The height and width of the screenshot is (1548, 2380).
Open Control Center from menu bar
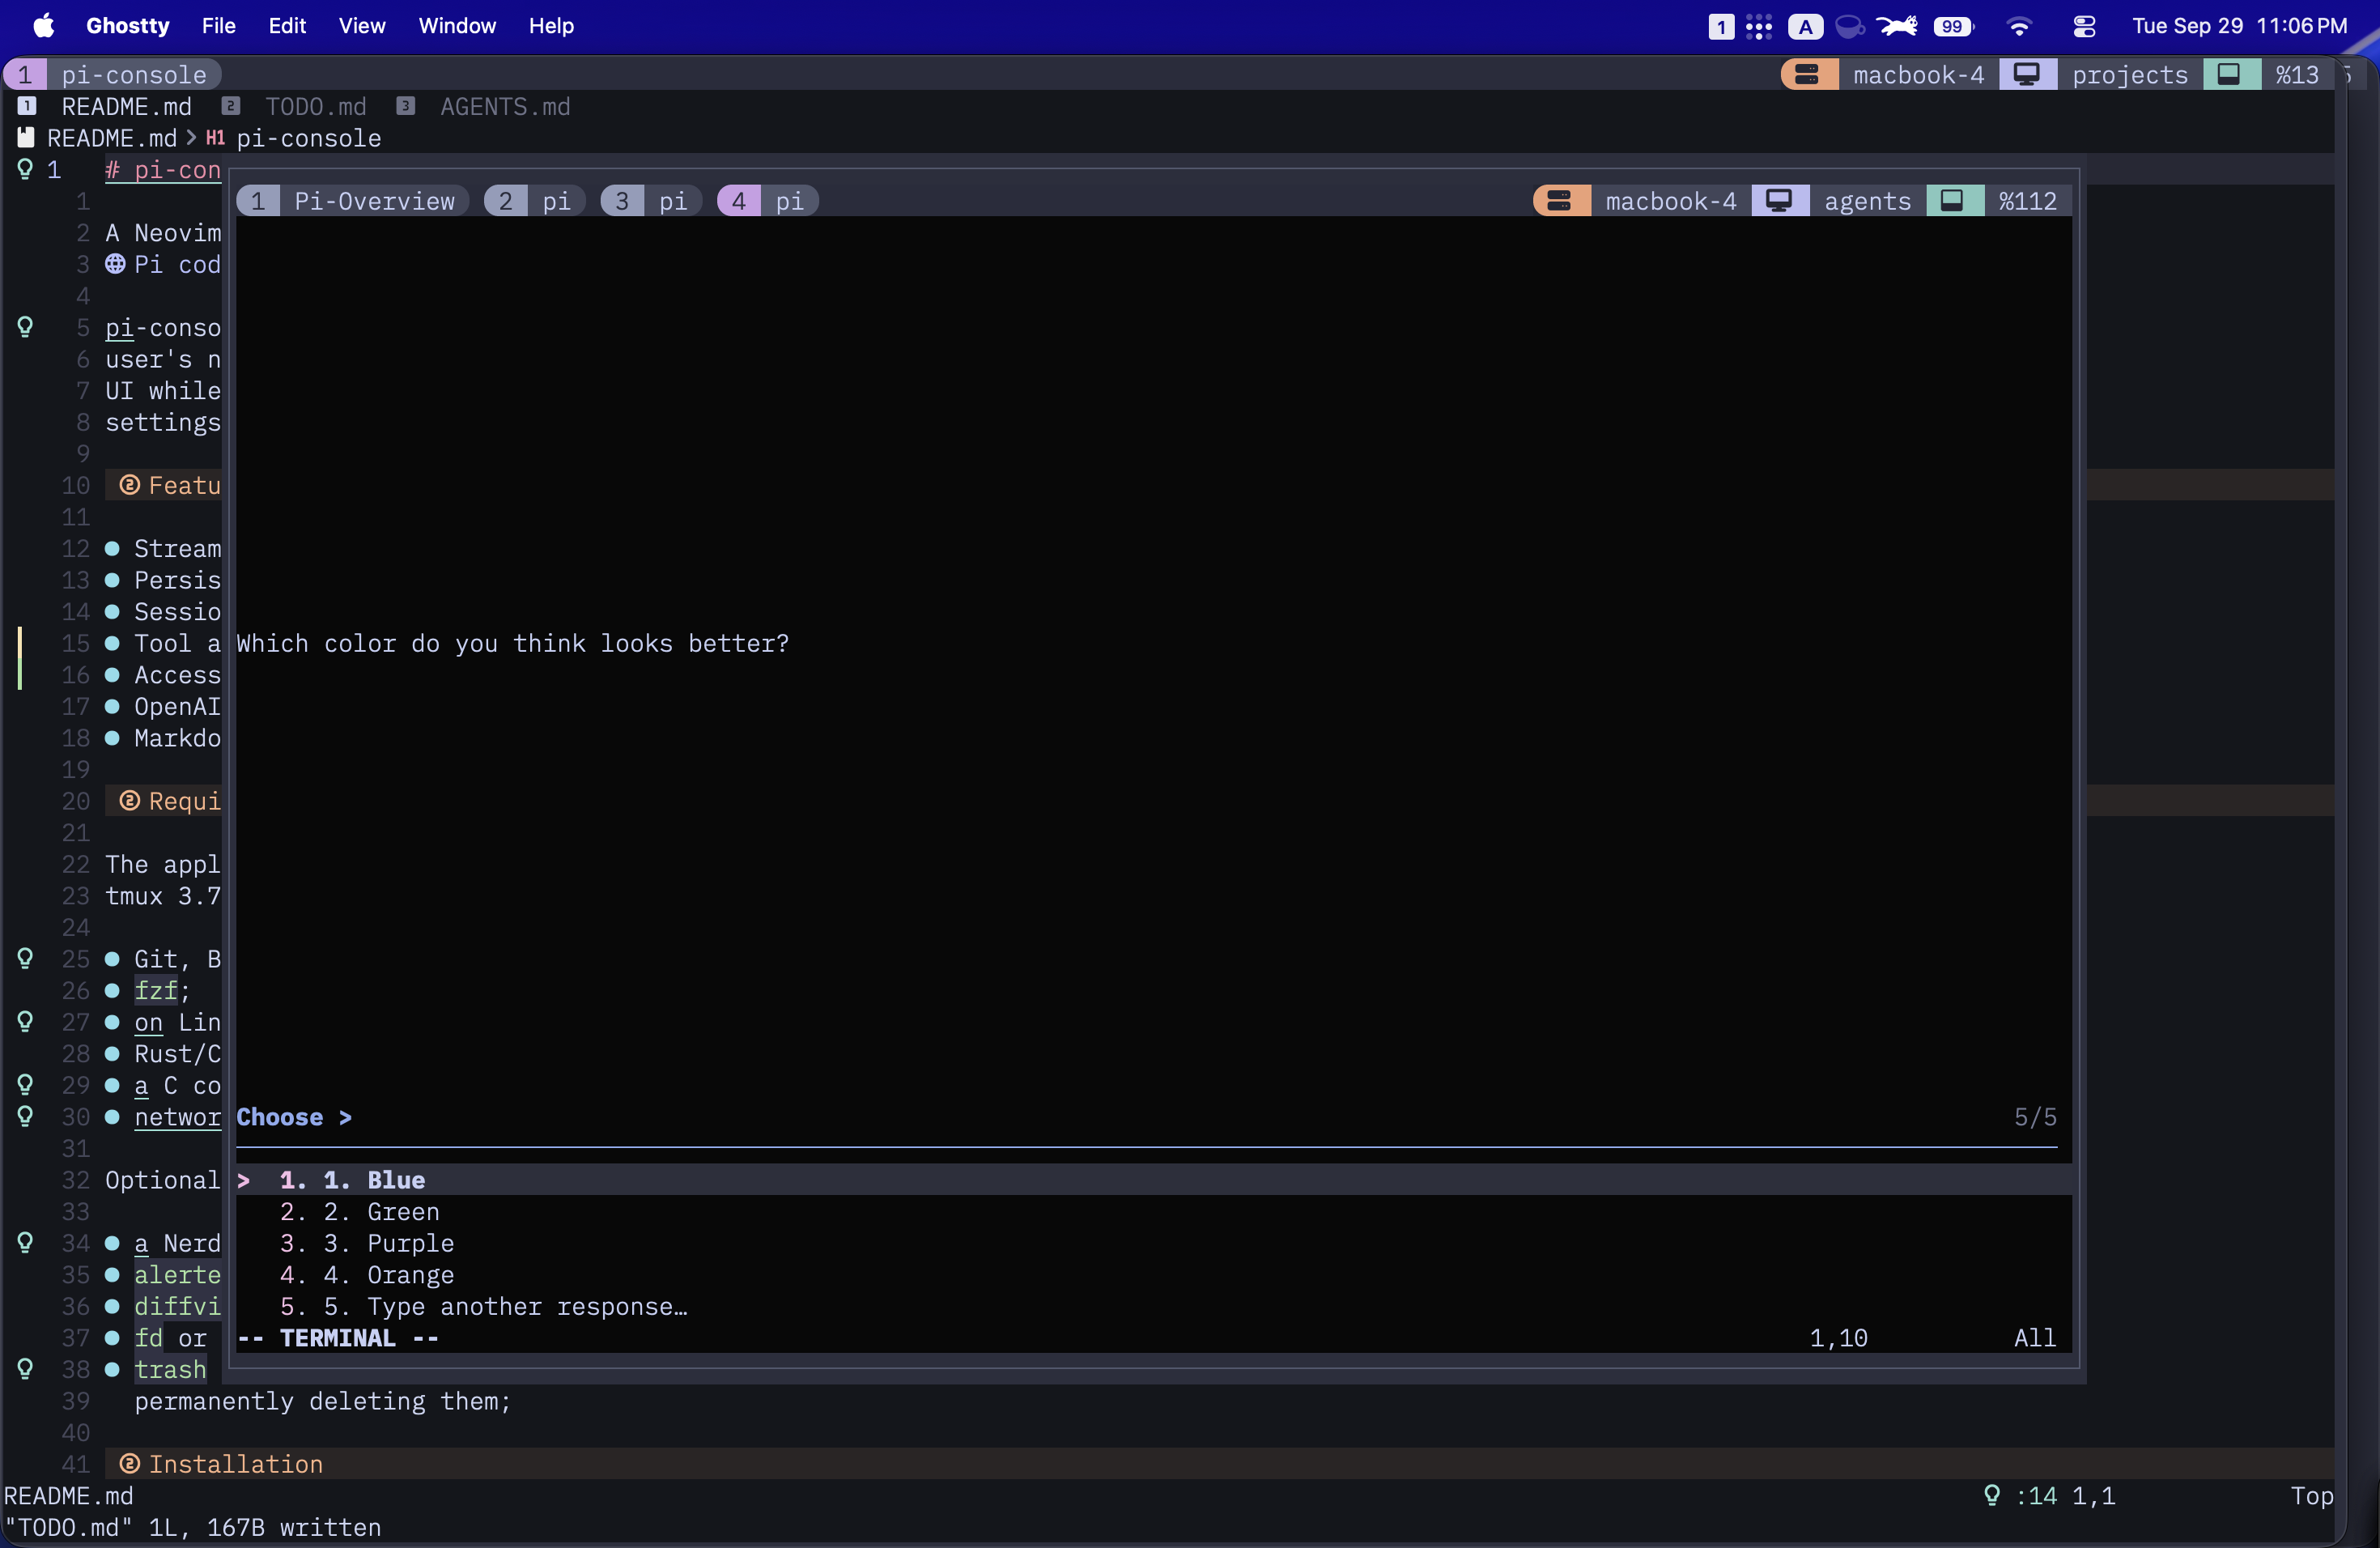tap(2084, 26)
